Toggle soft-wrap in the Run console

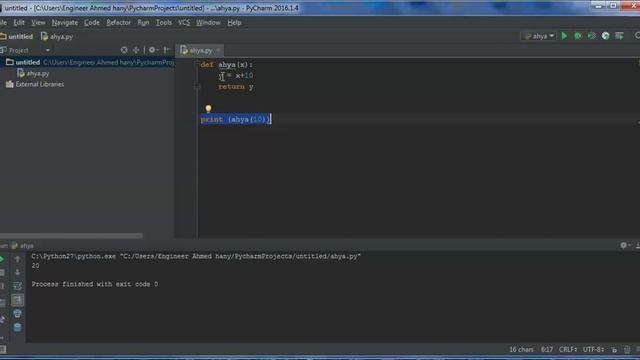17,286
